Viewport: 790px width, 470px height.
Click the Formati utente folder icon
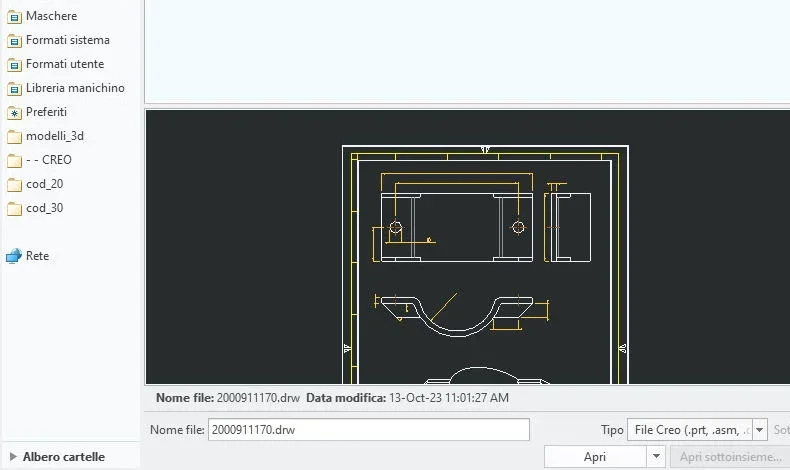click(x=14, y=65)
